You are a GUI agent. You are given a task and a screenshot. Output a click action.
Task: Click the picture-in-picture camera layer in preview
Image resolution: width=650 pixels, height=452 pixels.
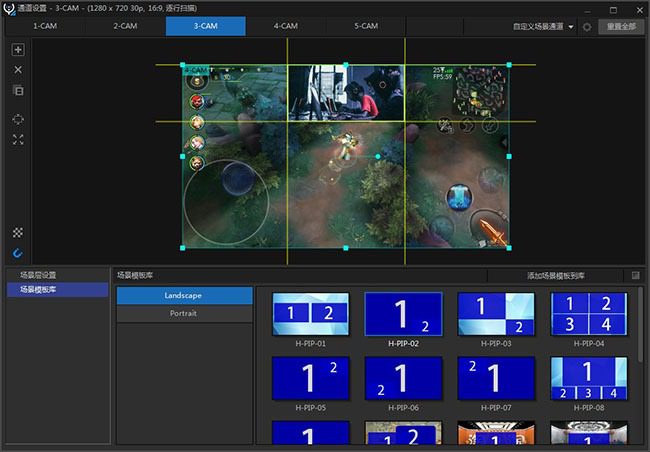tap(346, 93)
